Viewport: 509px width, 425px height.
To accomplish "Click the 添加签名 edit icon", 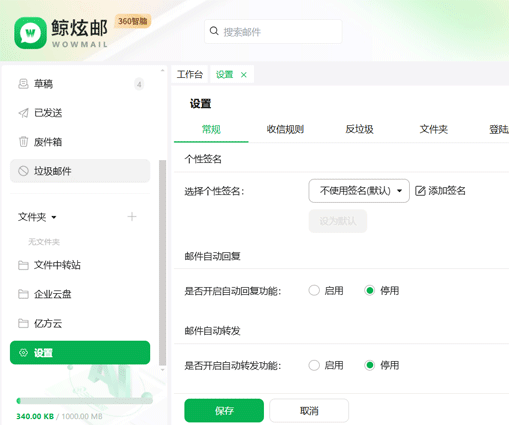I will click(420, 191).
